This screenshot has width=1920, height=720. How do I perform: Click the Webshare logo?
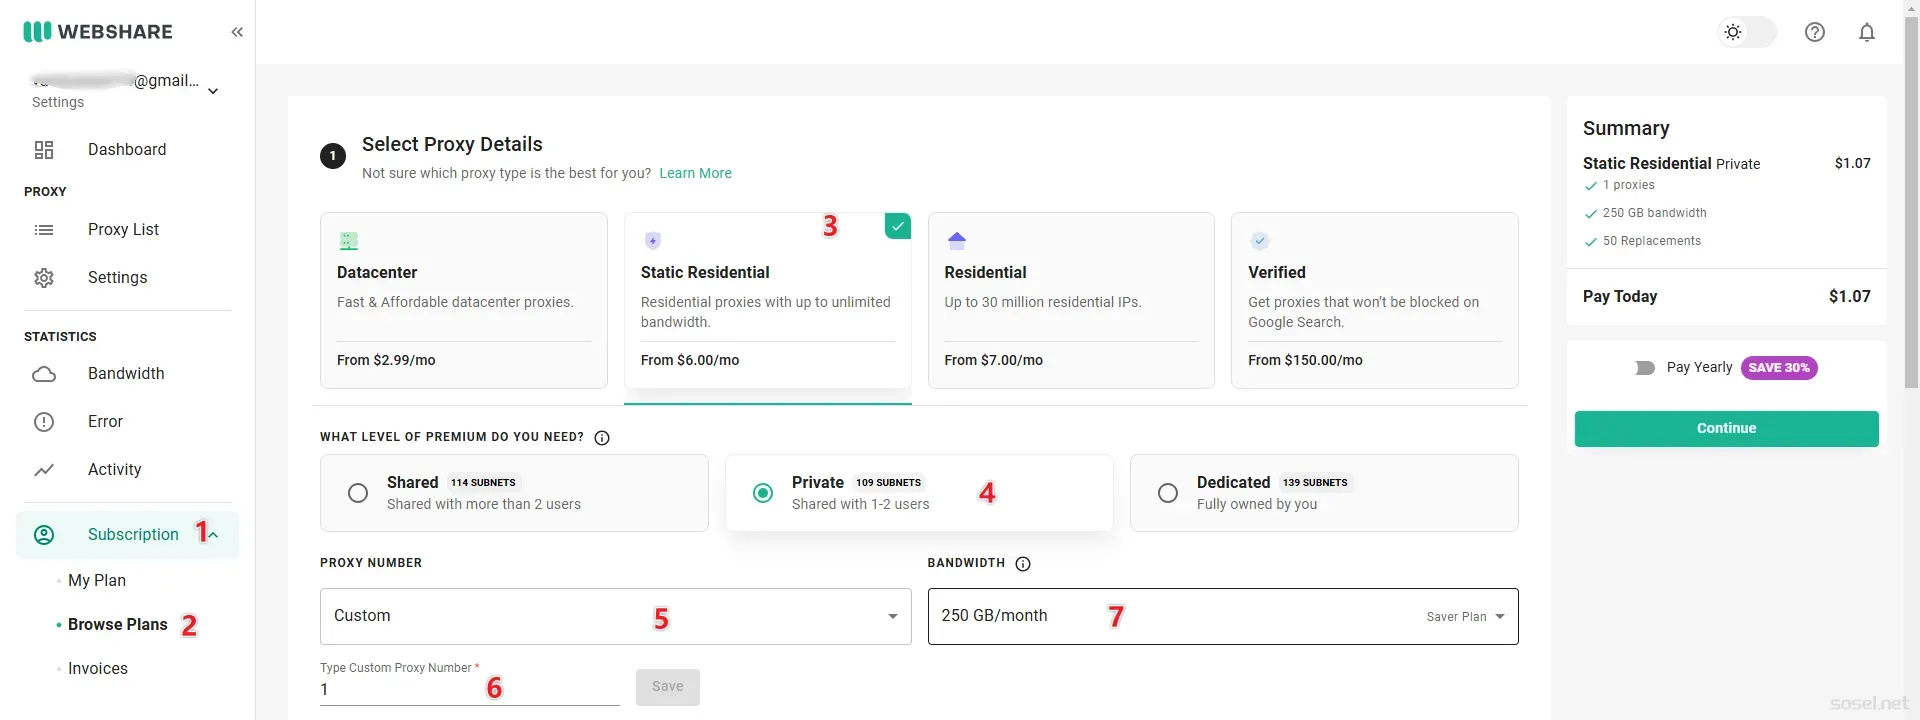(98, 32)
